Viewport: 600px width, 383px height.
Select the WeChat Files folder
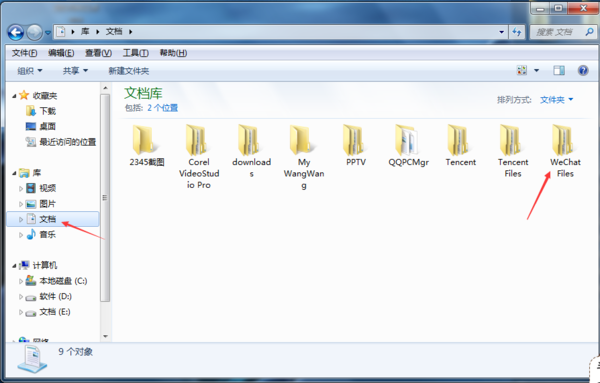(565, 151)
